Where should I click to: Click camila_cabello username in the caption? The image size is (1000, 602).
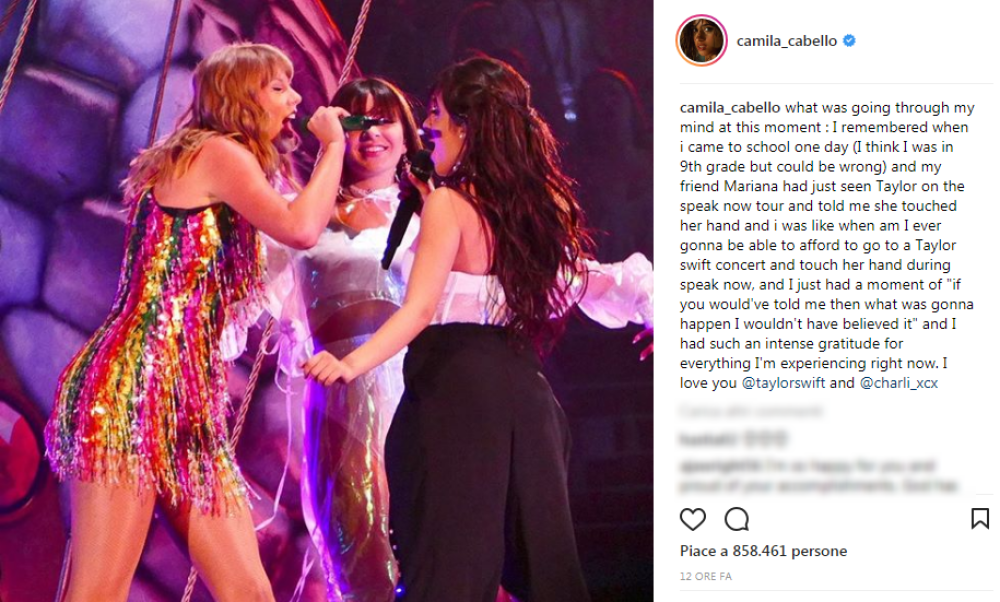[730, 108]
